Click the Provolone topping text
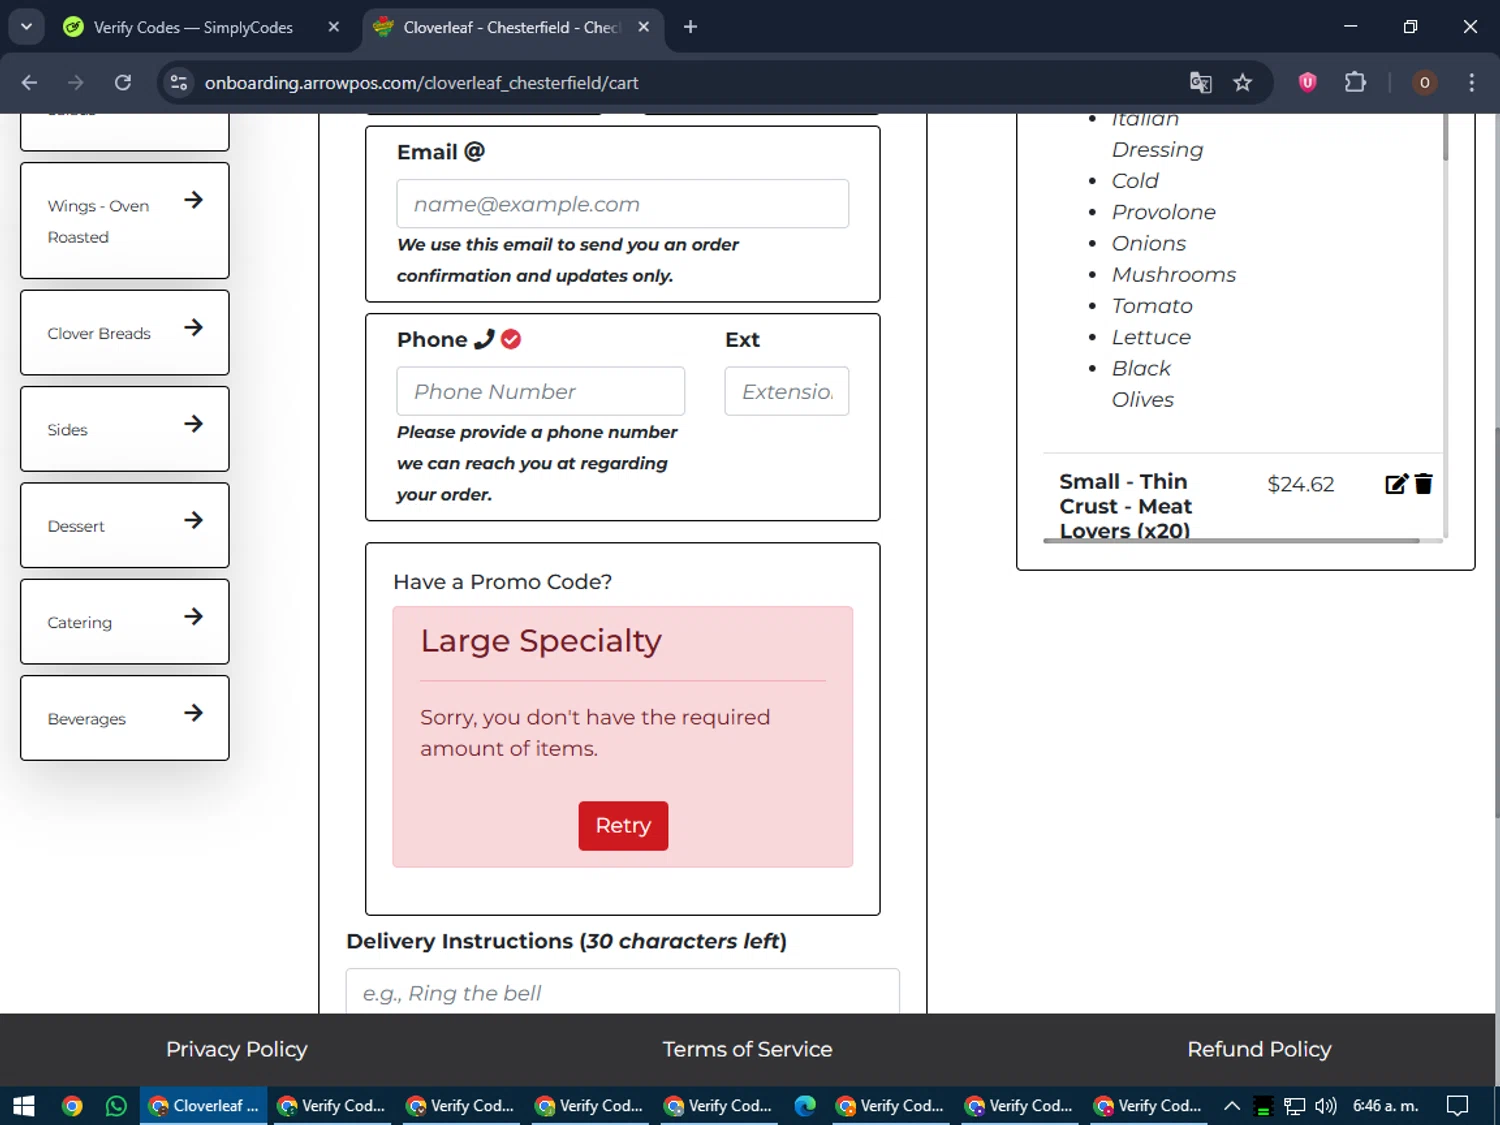This screenshot has width=1500, height=1125. (1164, 212)
